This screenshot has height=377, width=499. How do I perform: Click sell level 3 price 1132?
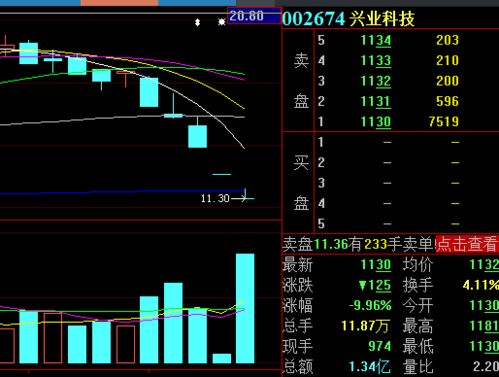[376, 81]
